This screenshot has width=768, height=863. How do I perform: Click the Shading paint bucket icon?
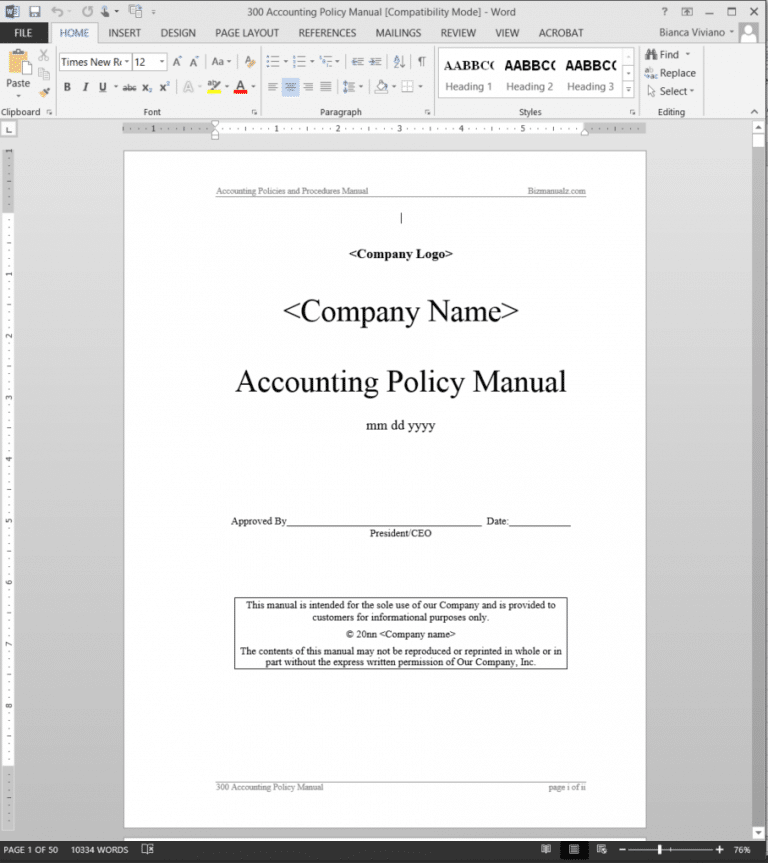pos(382,87)
